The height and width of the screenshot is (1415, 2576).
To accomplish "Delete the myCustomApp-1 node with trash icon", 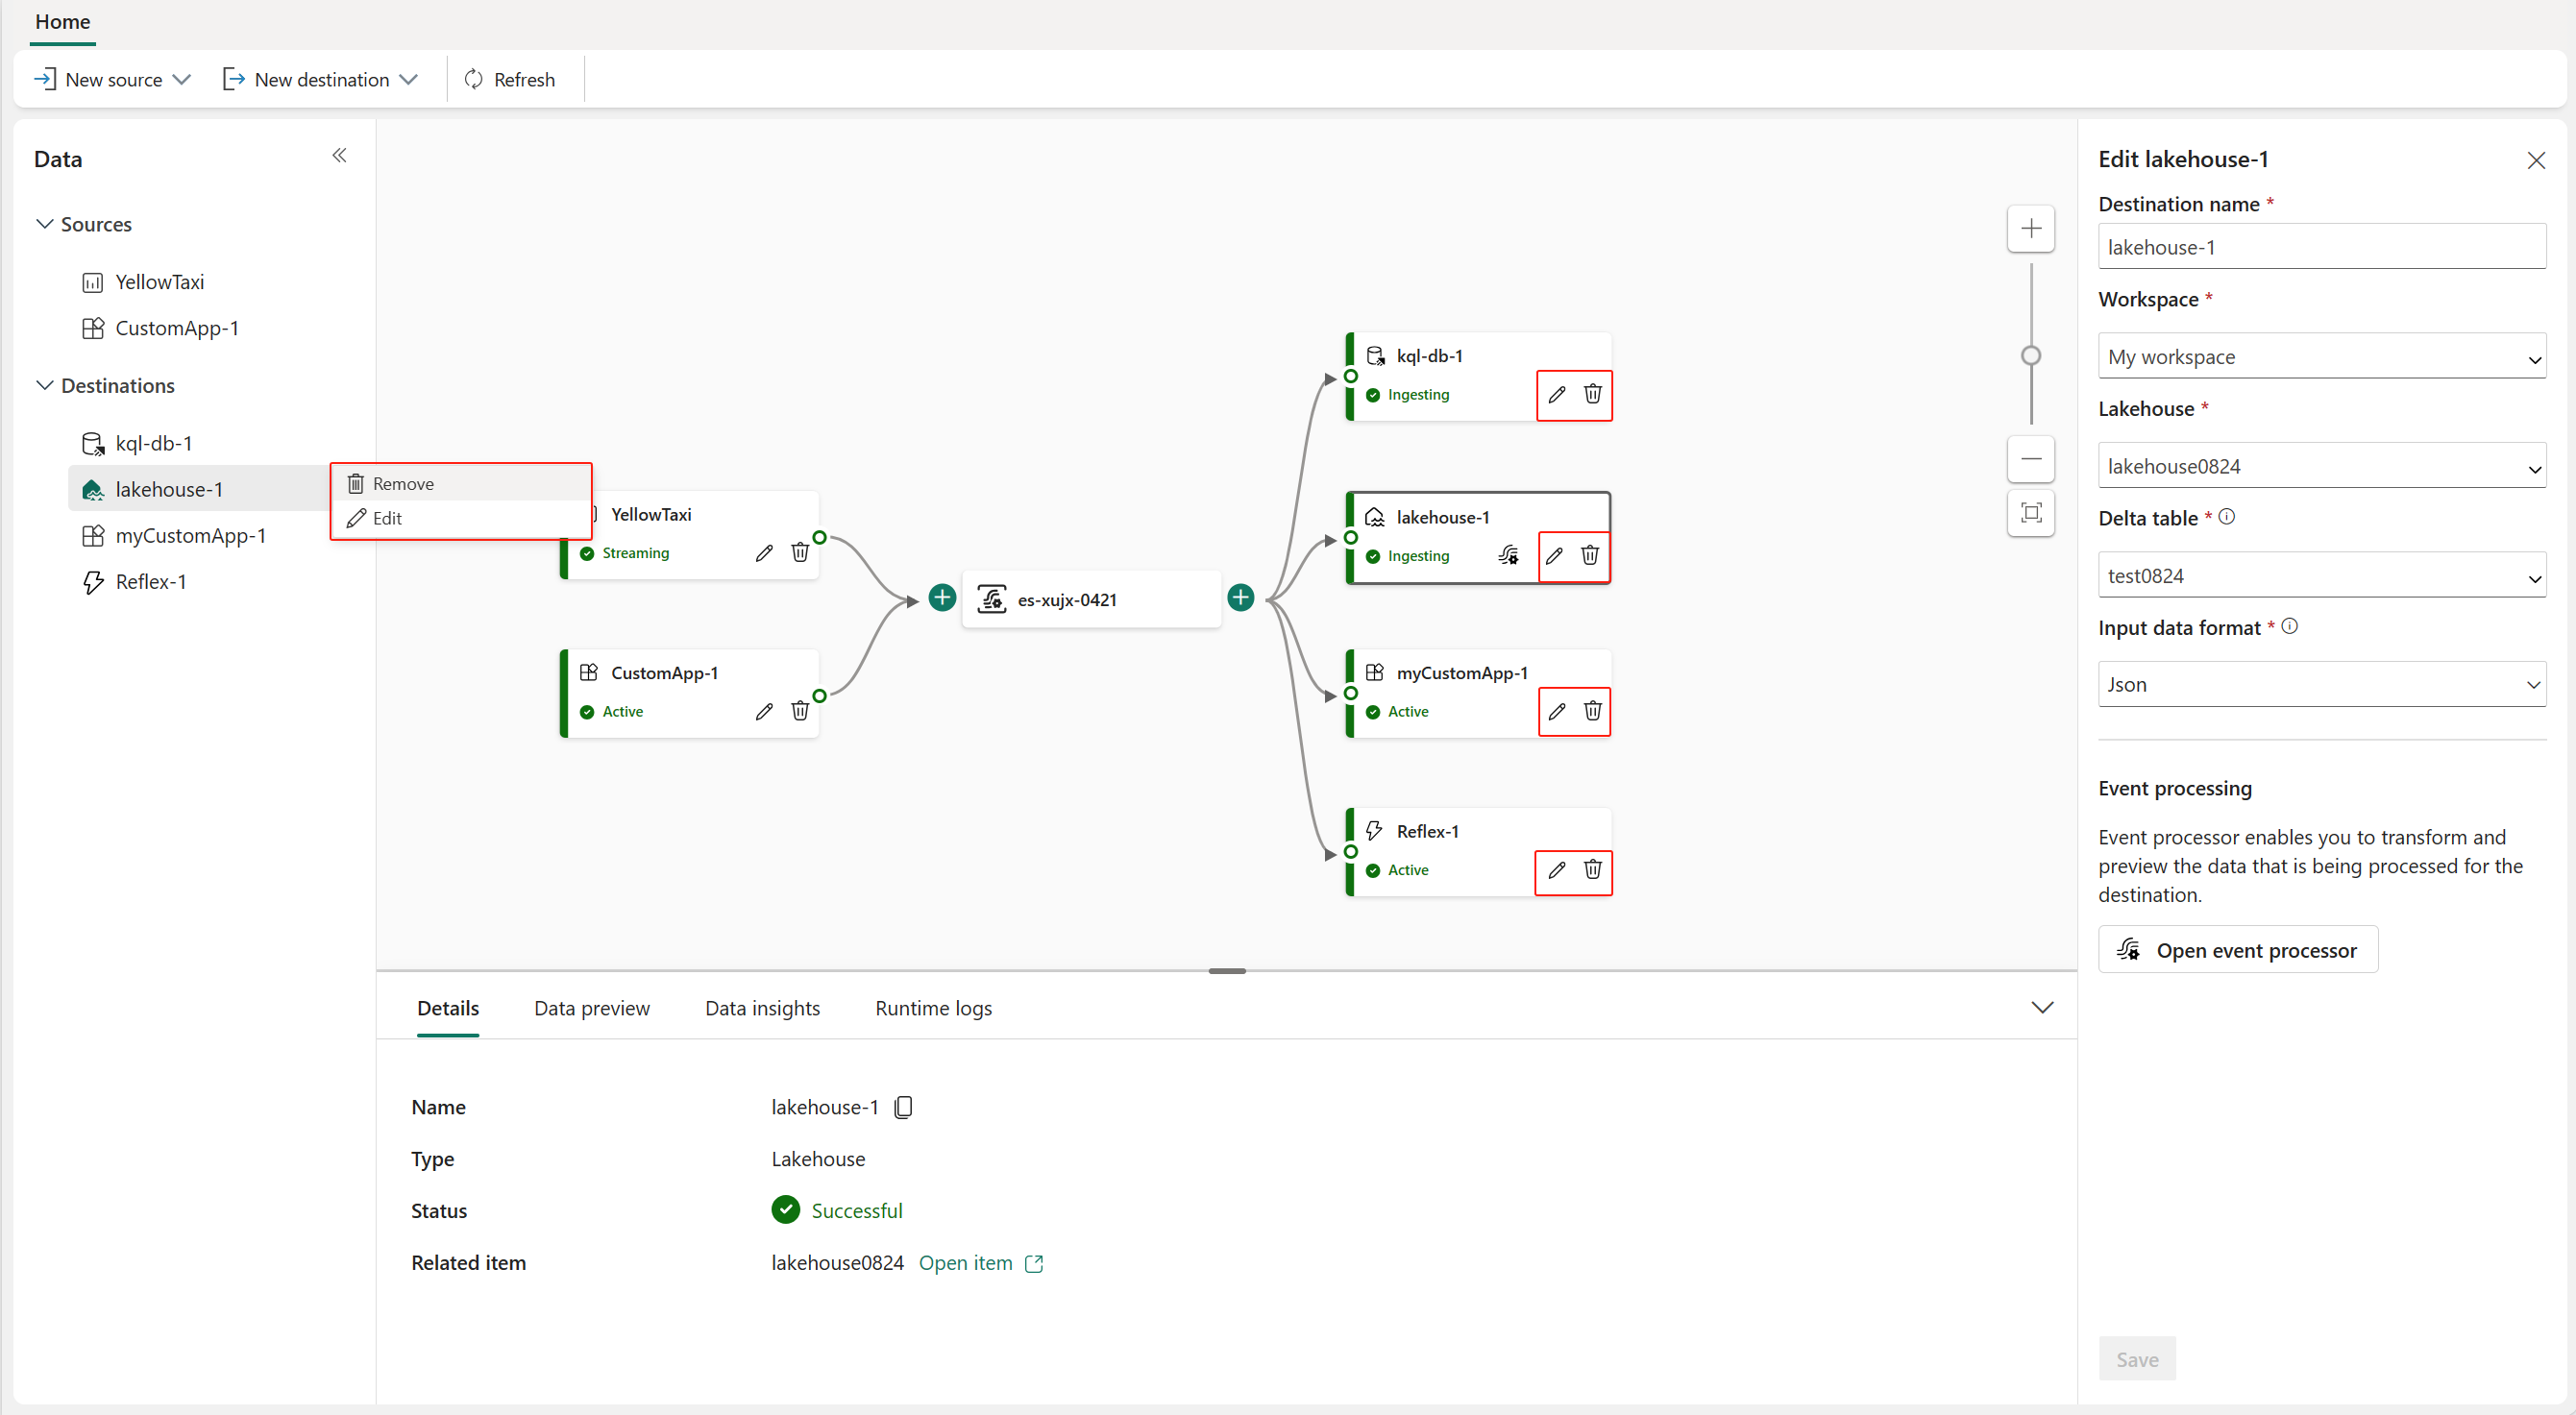I will pyautogui.click(x=1592, y=711).
